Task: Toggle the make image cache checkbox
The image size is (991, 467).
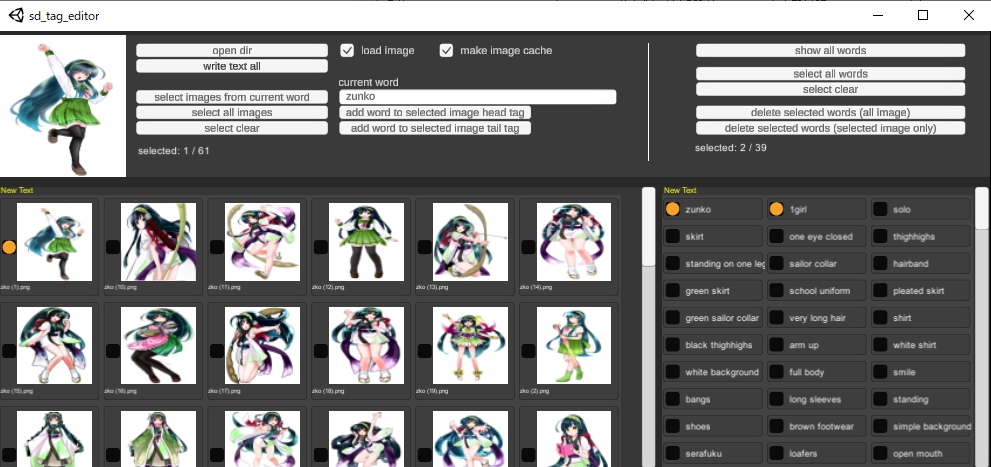Action: 446,51
